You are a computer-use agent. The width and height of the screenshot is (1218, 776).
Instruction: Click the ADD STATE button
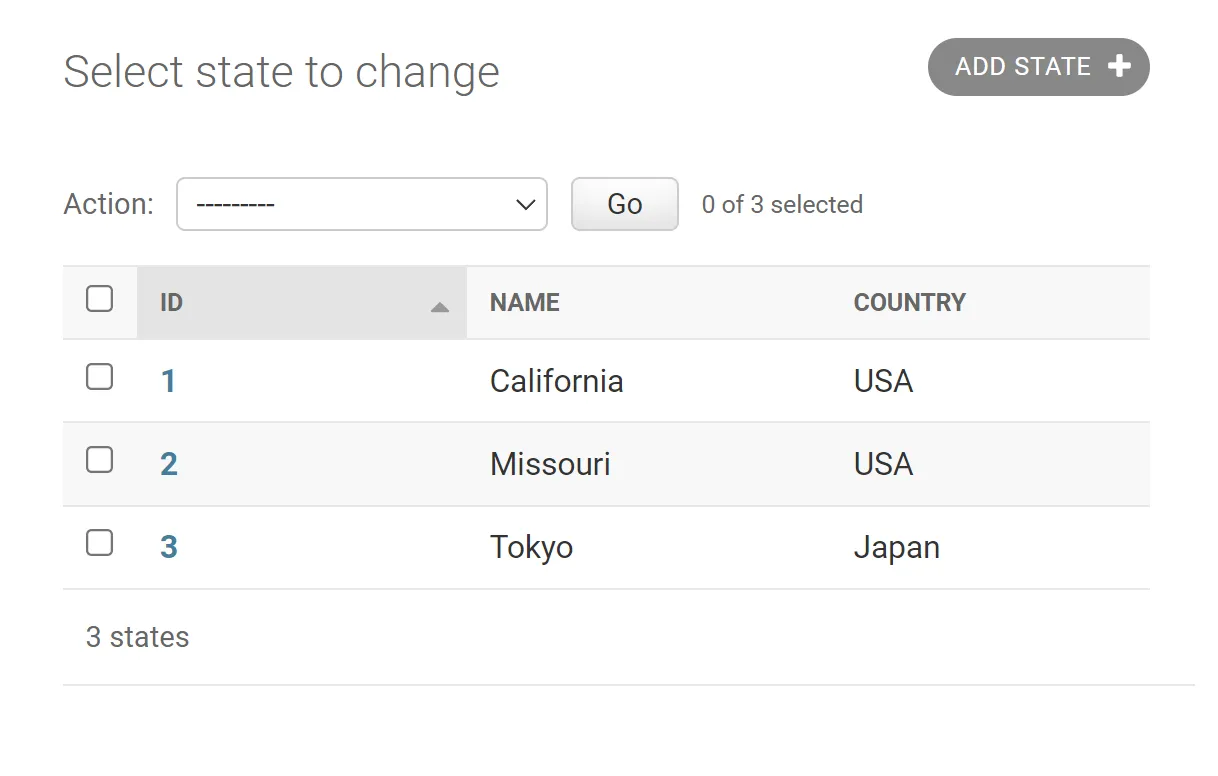pos(1038,67)
